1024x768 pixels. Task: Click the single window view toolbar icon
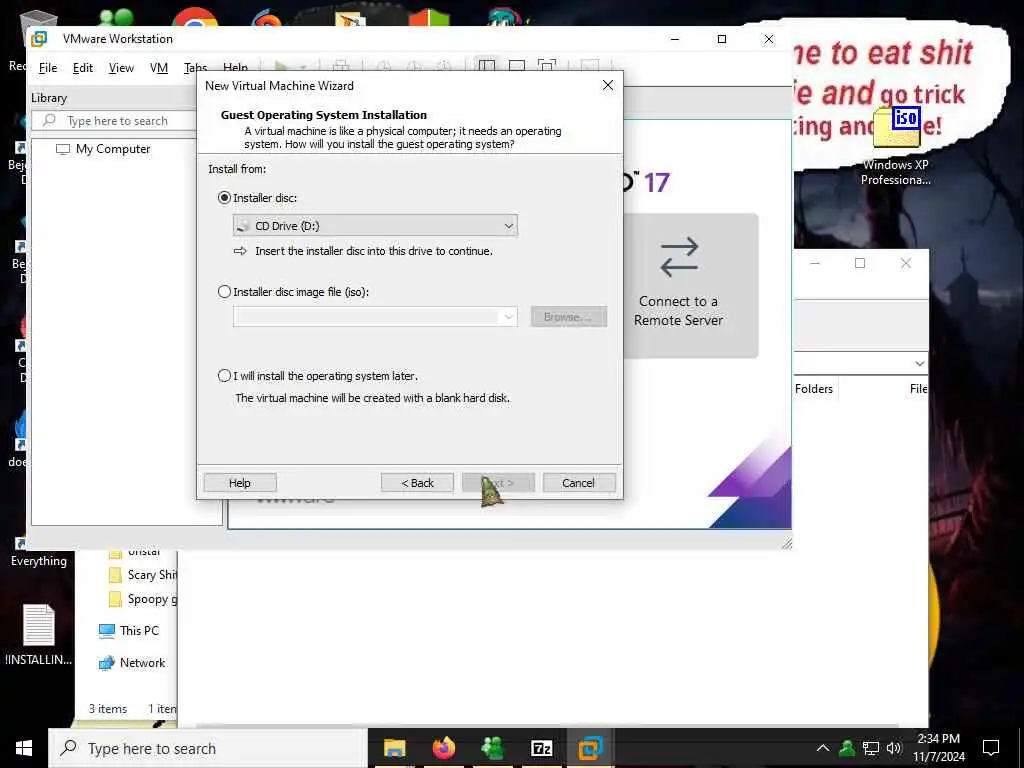coord(517,65)
